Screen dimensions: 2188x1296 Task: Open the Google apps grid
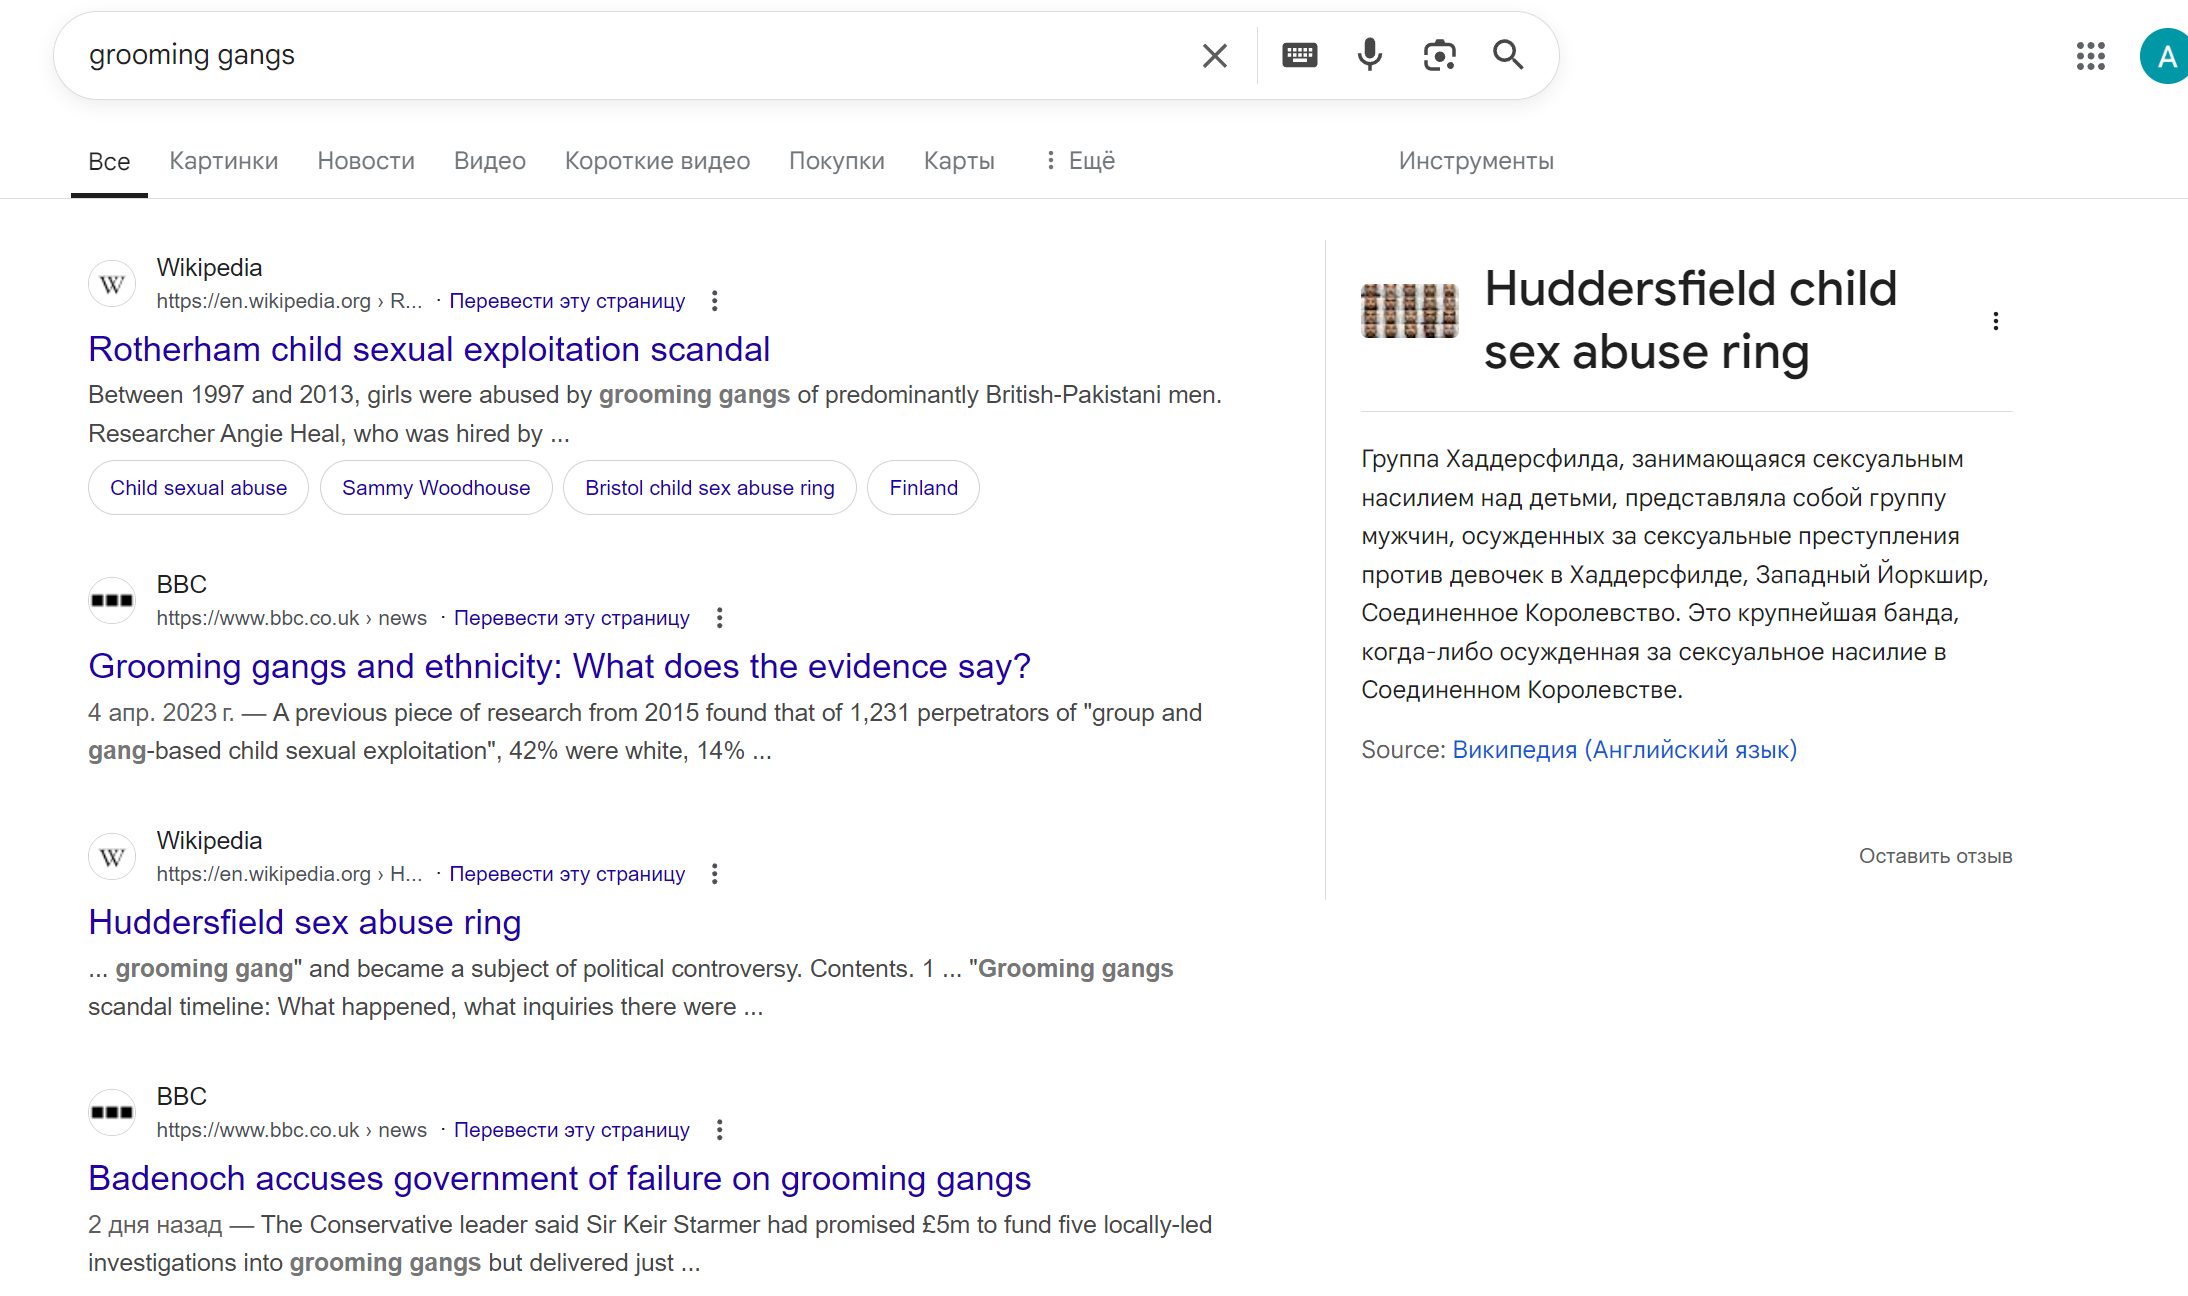point(2090,56)
